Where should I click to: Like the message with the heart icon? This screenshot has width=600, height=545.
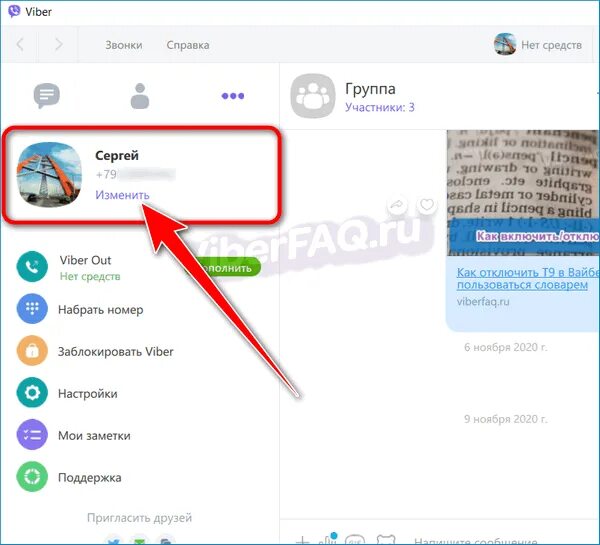[x=427, y=205]
